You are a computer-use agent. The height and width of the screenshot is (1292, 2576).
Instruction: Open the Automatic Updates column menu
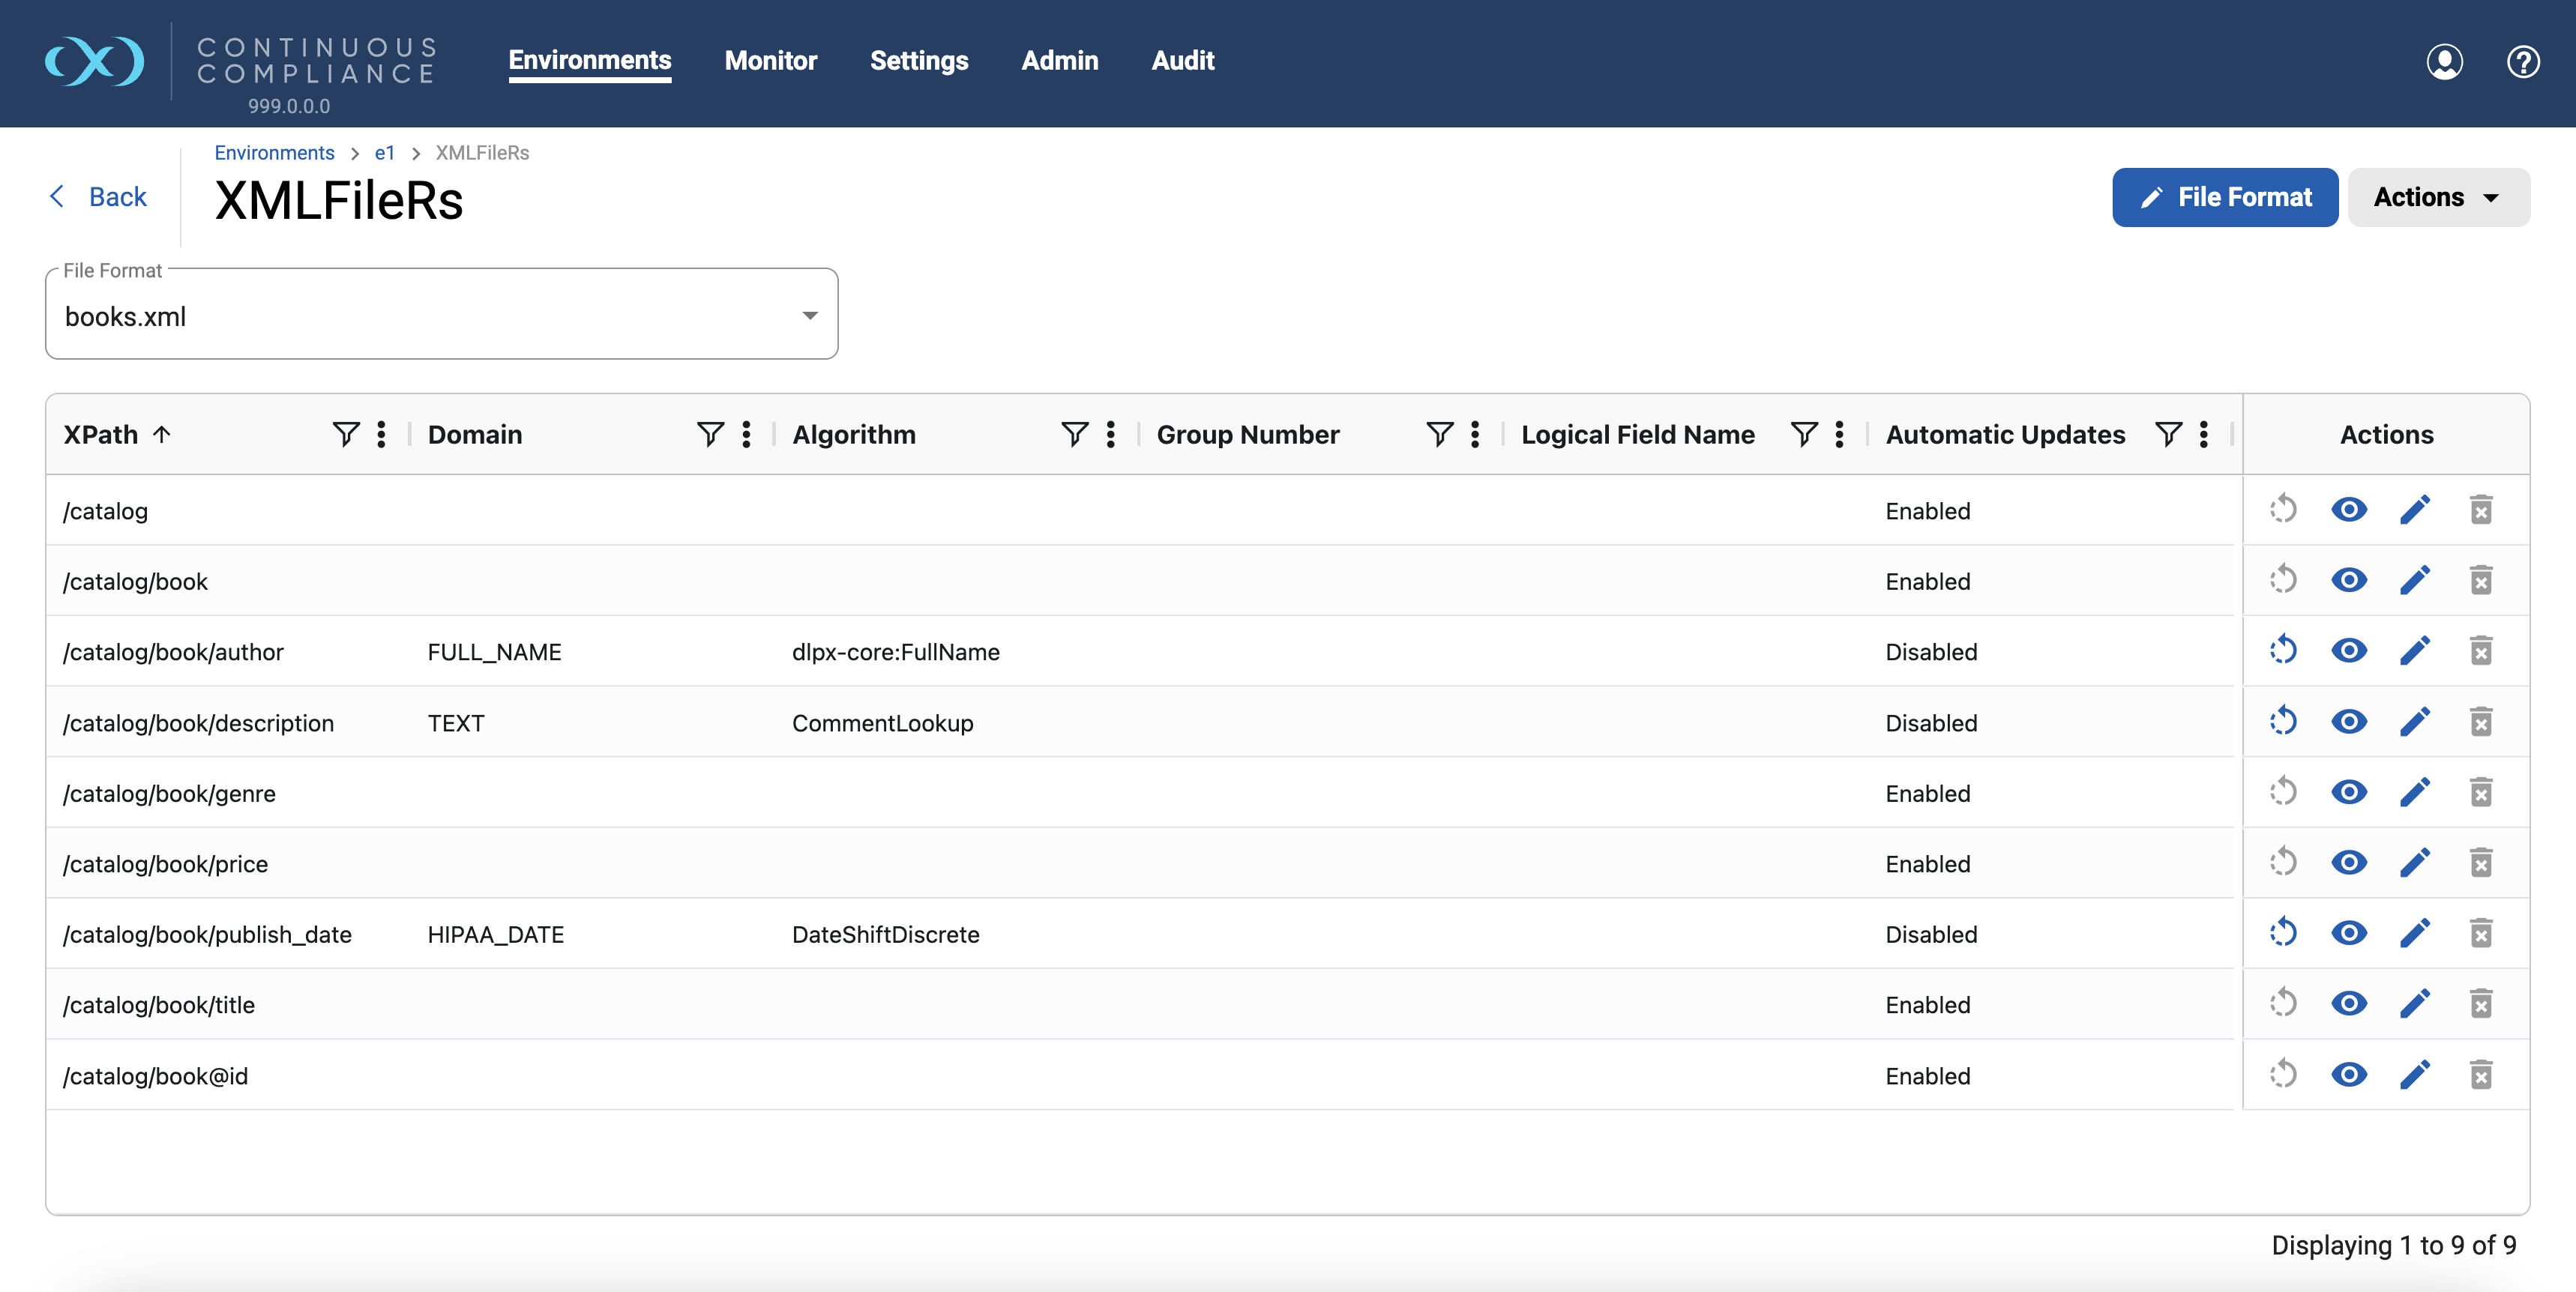point(2204,434)
